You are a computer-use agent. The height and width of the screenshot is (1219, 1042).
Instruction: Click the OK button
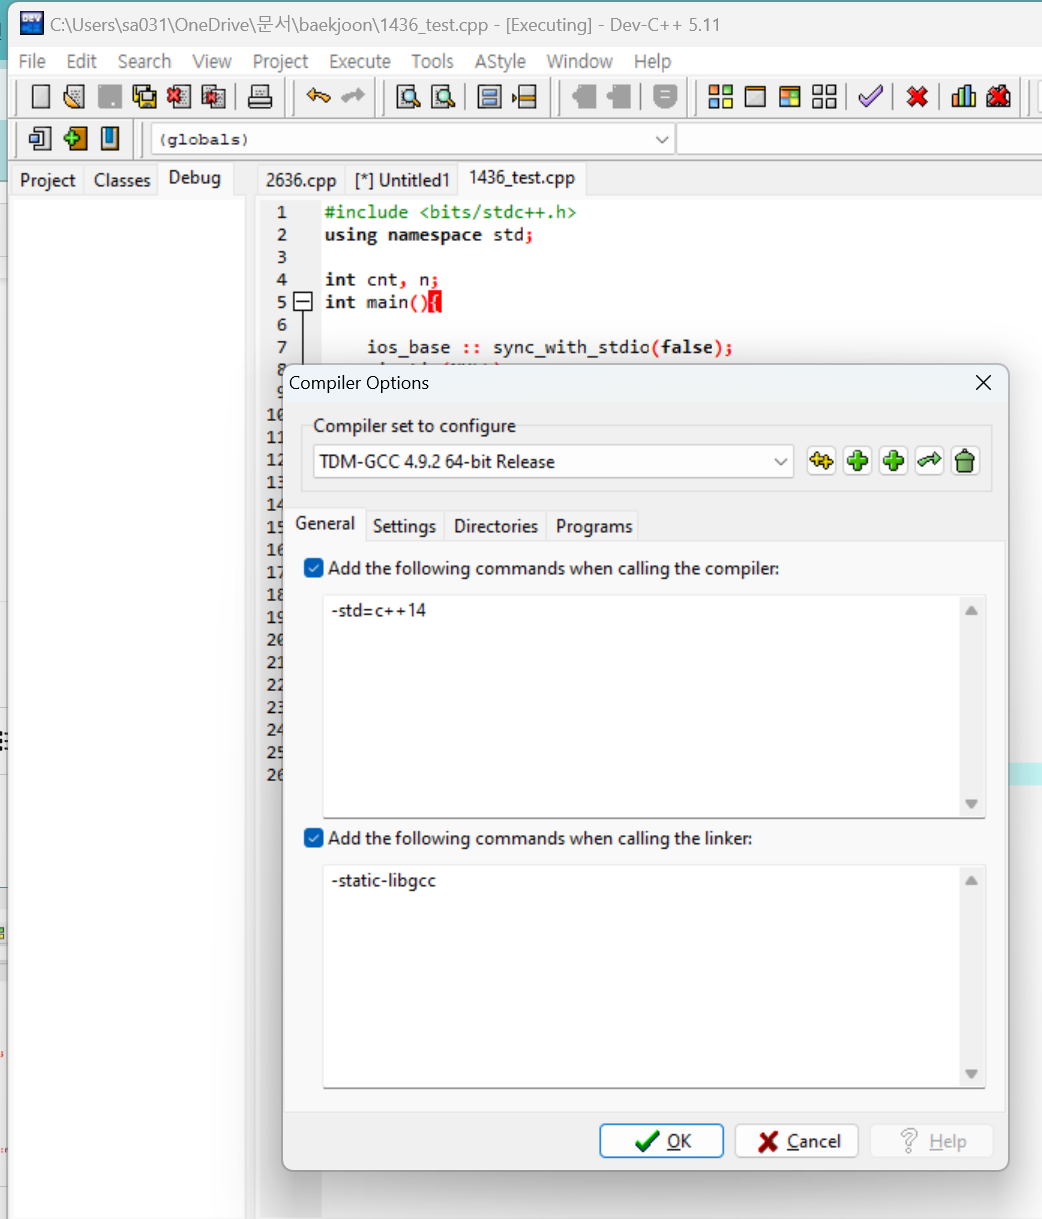click(x=661, y=1141)
